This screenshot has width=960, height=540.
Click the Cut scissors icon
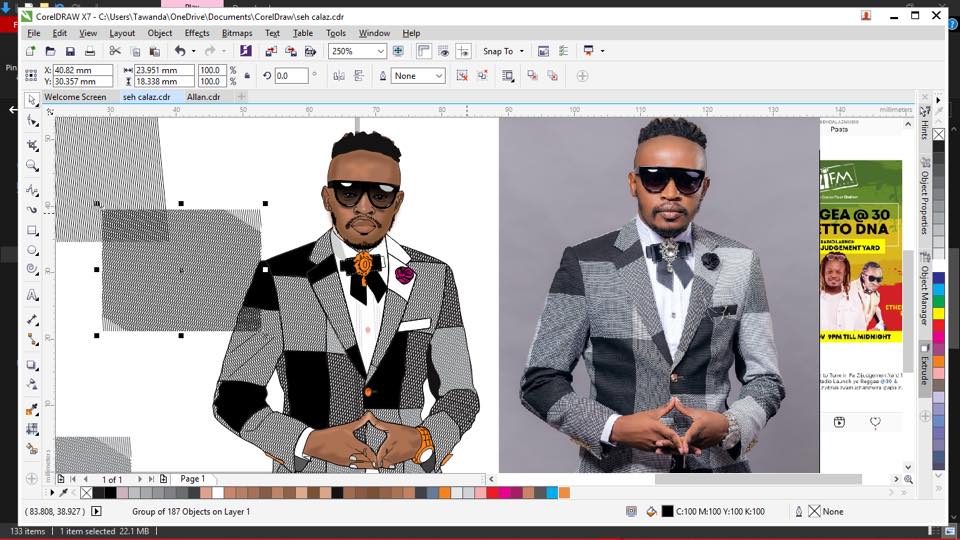[x=115, y=51]
